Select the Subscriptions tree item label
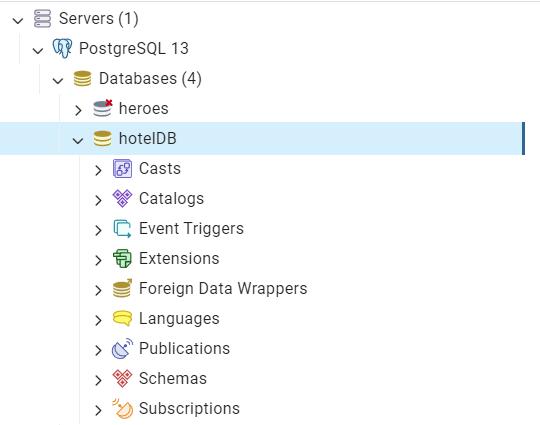Screen dimensions: 540x425 pyautogui.click(x=189, y=408)
